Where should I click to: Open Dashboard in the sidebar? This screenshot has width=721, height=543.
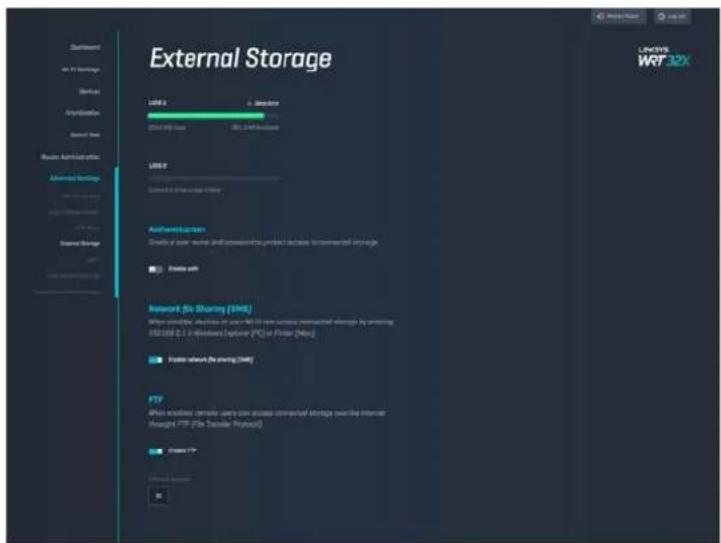pos(85,47)
